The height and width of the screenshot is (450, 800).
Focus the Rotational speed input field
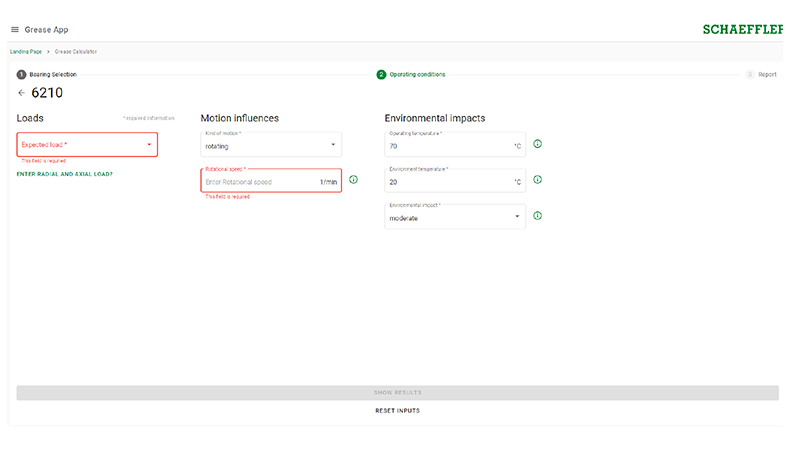point(258,182)
